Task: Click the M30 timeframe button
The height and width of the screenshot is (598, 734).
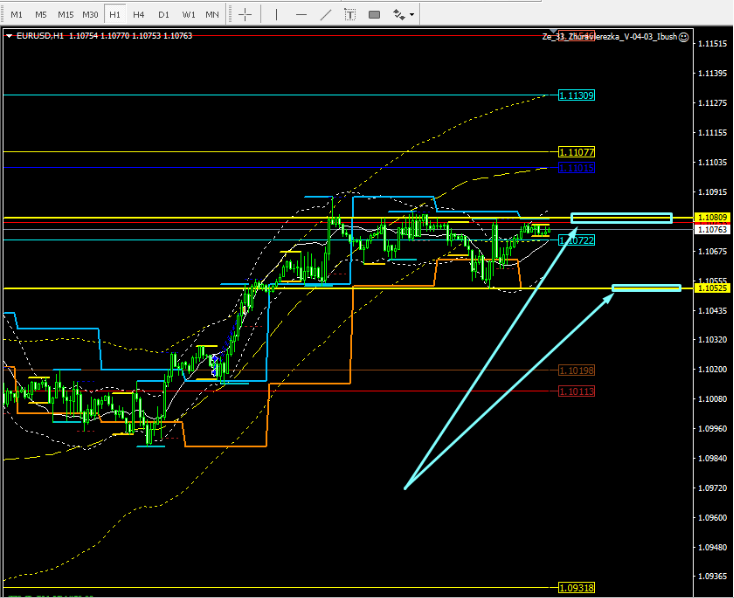Action: (90, 15)
